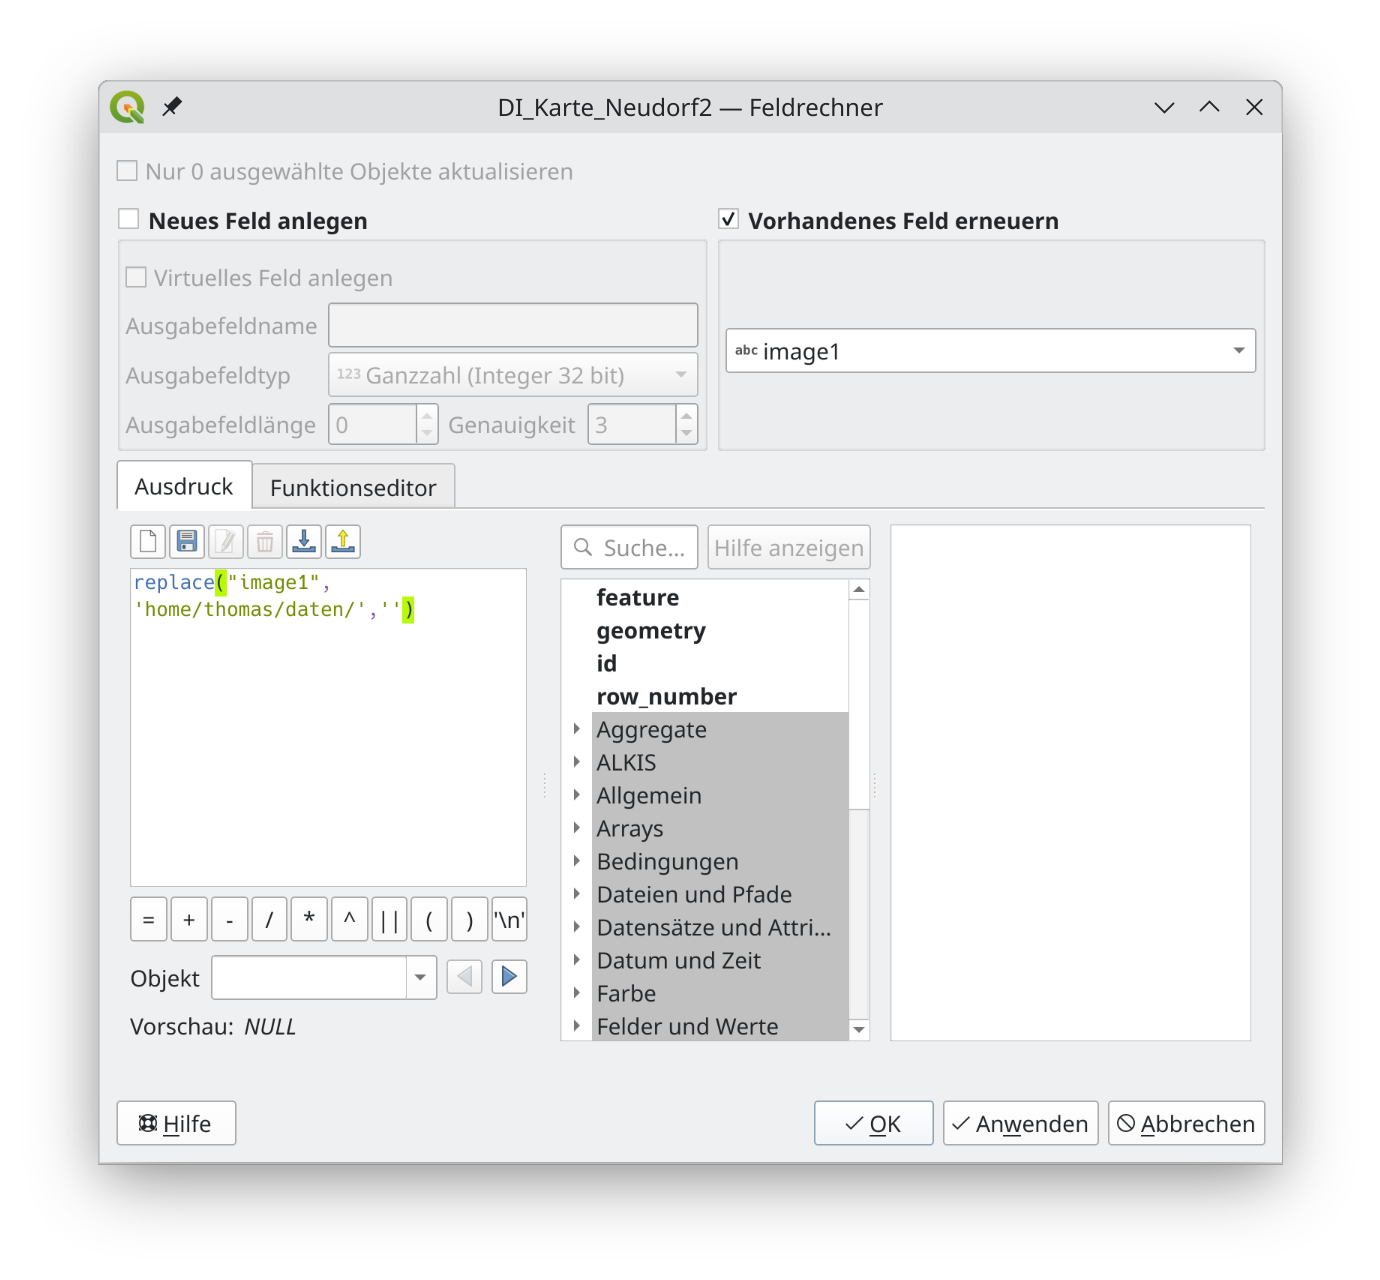Click the next object blue arrow

tap(509, 977)
